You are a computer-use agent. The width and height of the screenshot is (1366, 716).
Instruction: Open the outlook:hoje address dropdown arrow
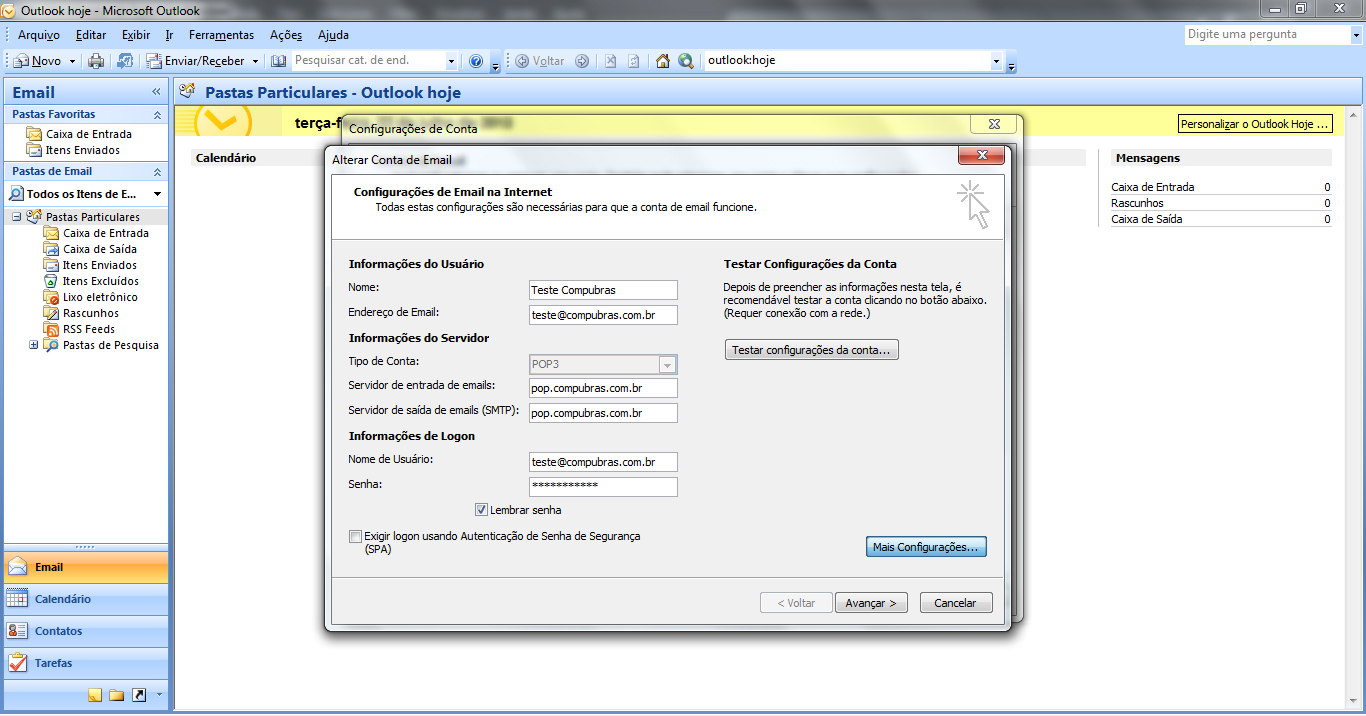tap(996, 61)
